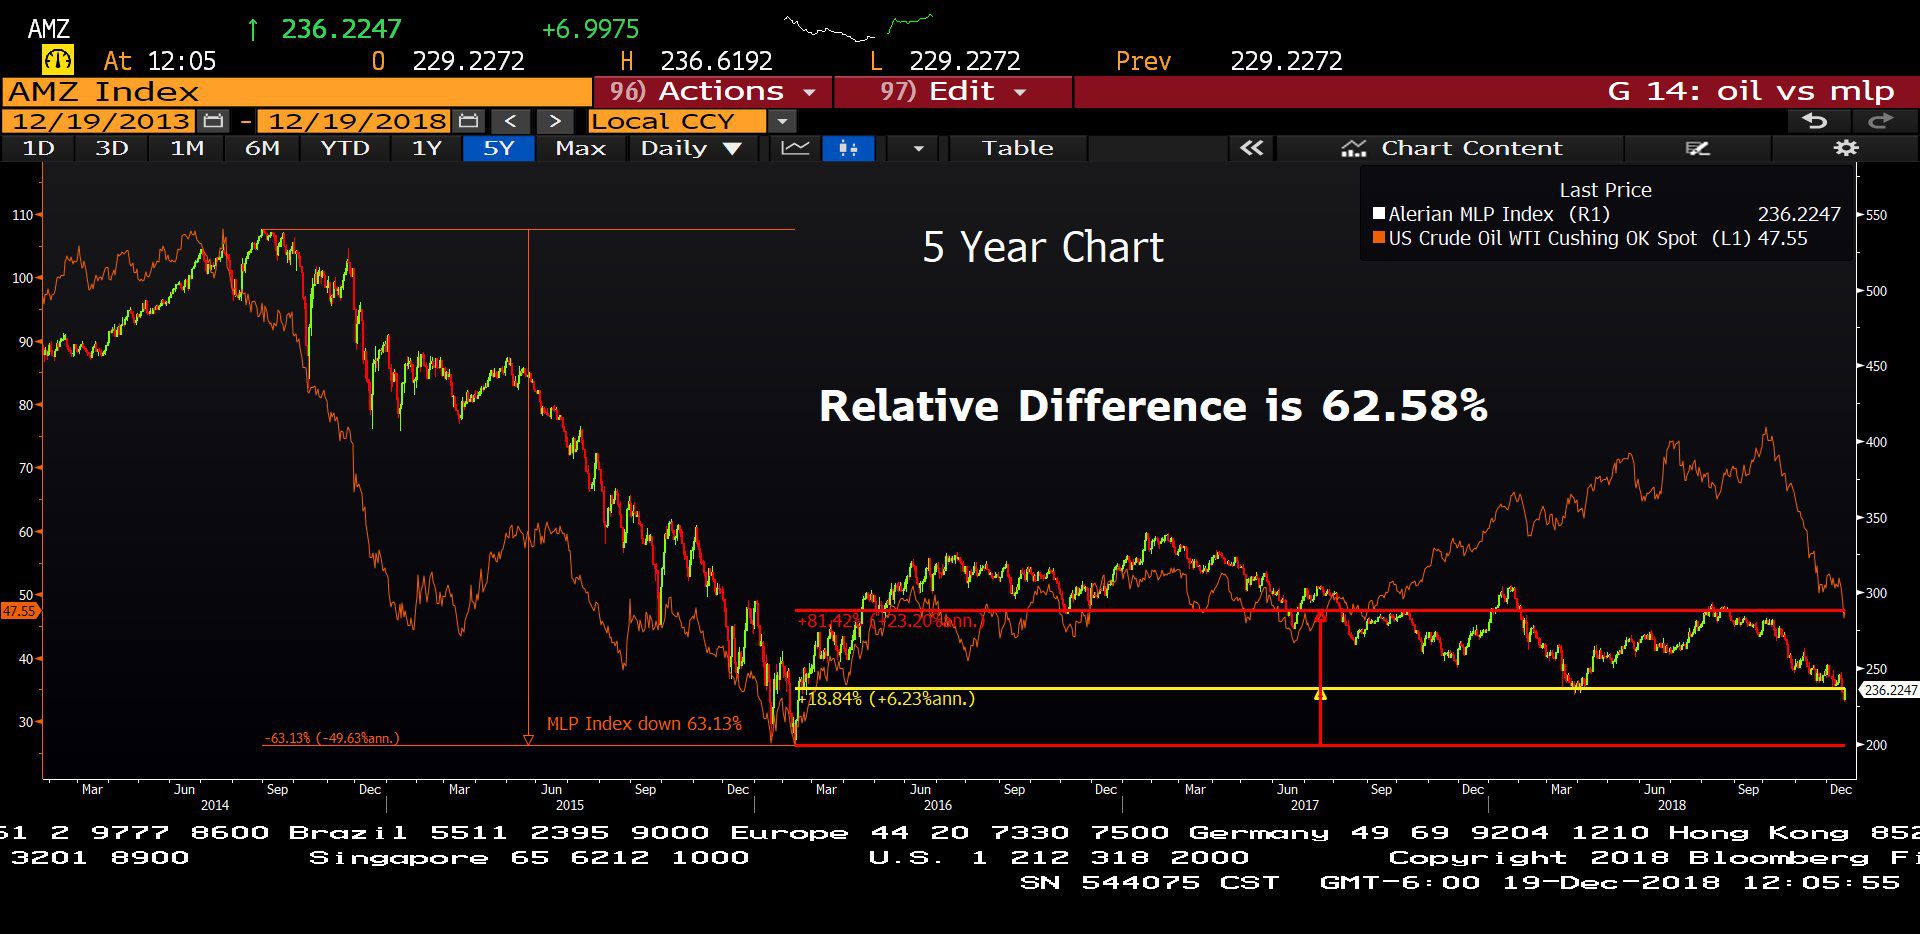This screenshot has width=1920, height=934.
Task: Select candlestick chart style
Action: pyautogui.click(x=848, y=148)
